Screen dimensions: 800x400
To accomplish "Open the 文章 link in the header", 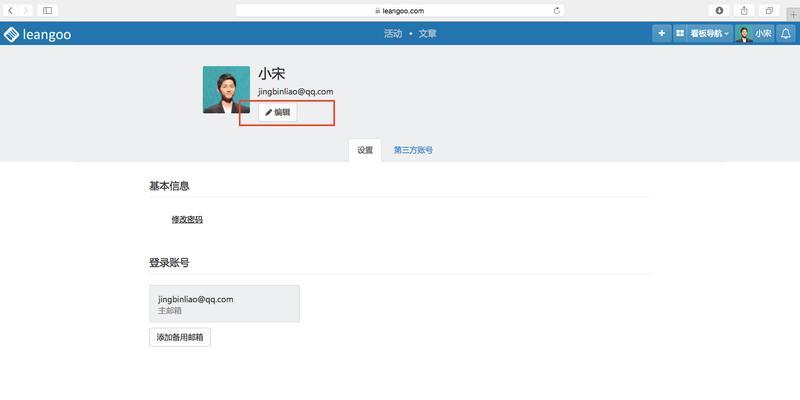I will [x=428, y=34].
